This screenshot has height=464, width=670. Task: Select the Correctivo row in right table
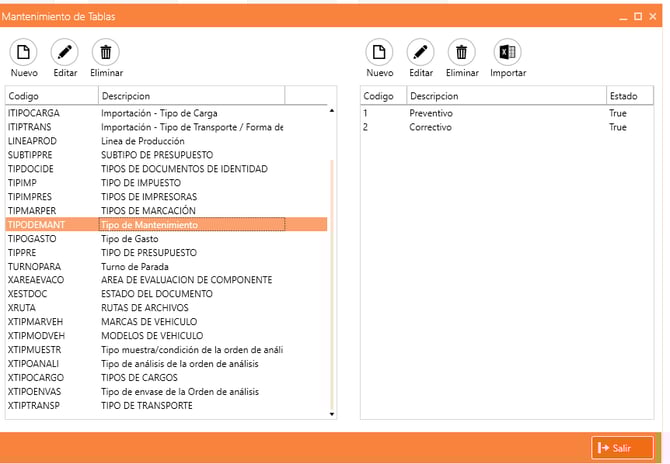coord(480,128)
